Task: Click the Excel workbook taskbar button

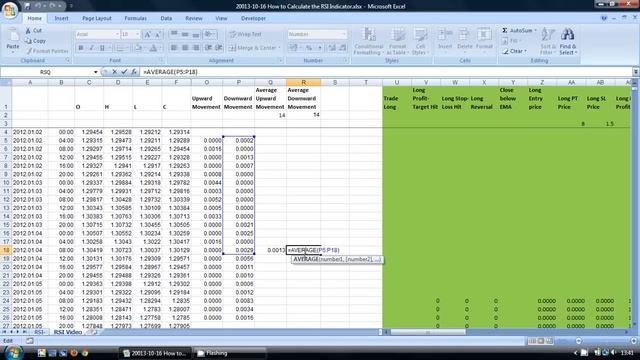Action: click(155, 353)
